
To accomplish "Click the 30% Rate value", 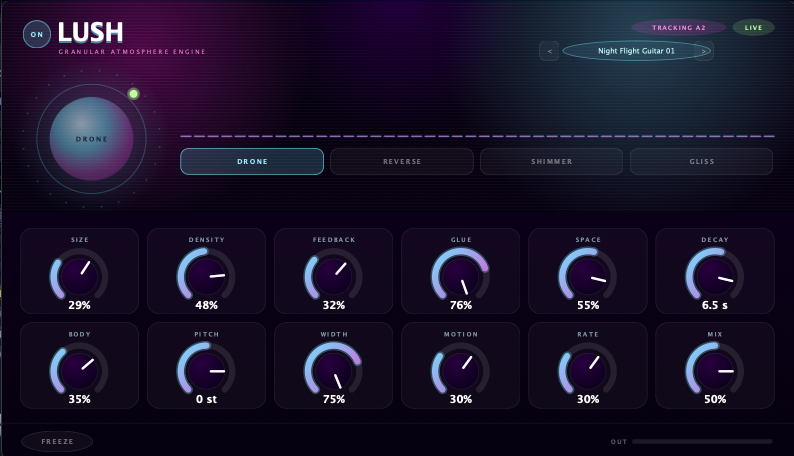I will (x=588, y=399).
